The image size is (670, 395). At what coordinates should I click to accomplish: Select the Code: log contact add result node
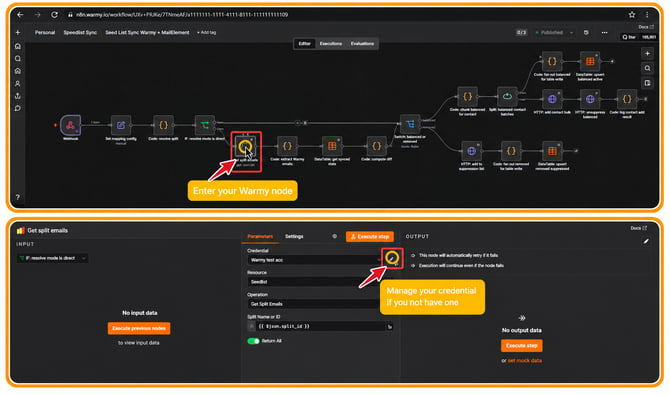tap(627, 99)
